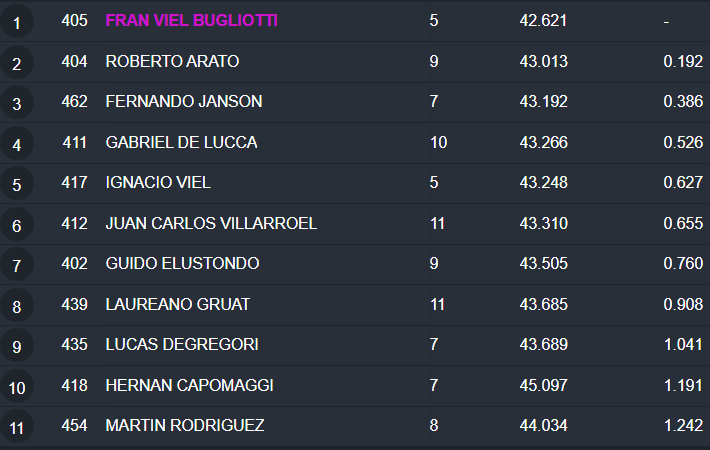Screen dimensions: 710x450
Task: Click the position 1 circle badge
Action: [17, 22]
